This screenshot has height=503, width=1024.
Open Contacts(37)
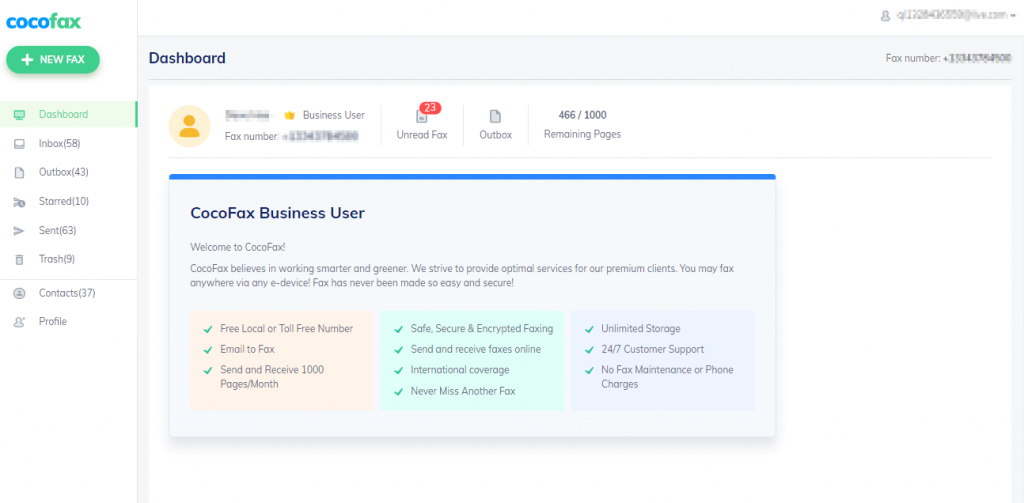(67, 293)
